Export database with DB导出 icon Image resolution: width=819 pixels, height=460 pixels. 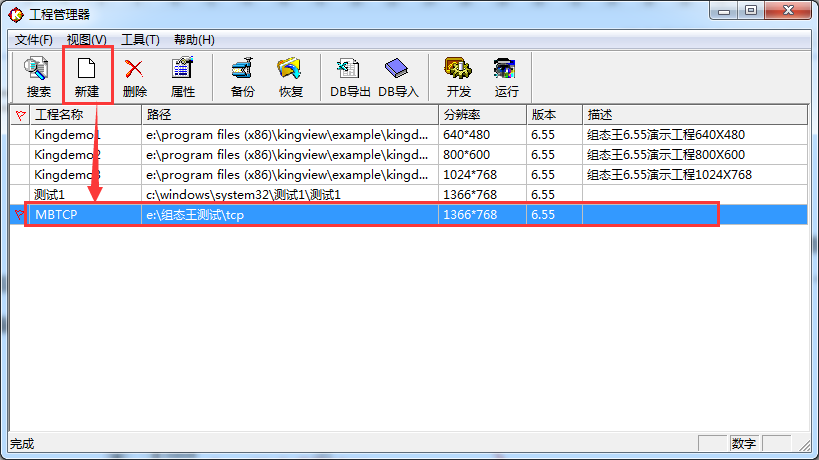tap(350, 77)
